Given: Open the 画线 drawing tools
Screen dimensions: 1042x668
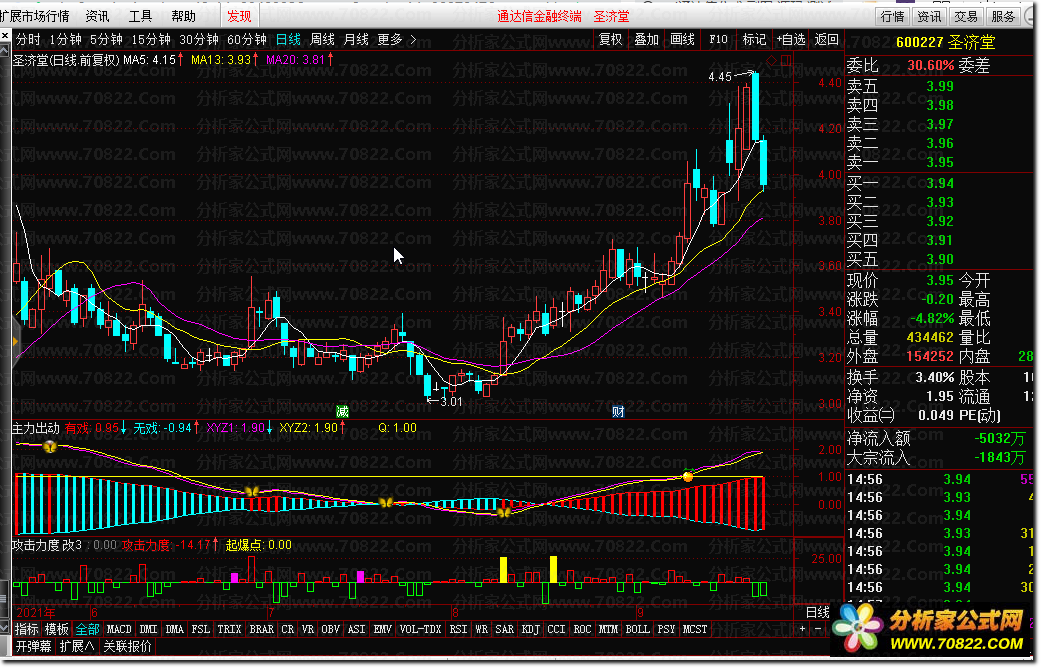Looking at the screenshot, I should coord(682,39).
